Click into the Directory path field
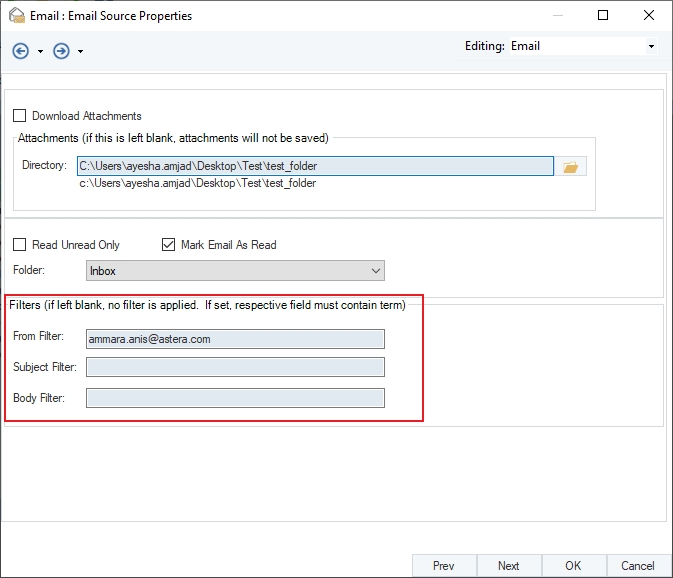 (x=315, y=166)
